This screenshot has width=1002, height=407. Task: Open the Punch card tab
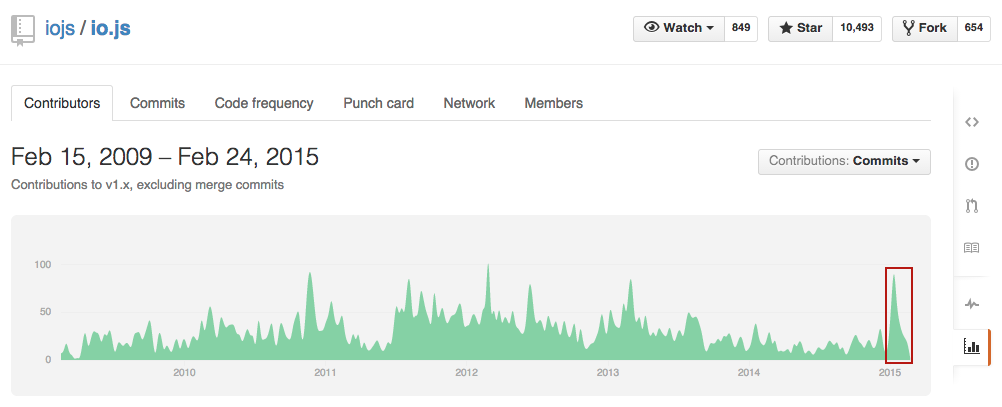point(378,104)
